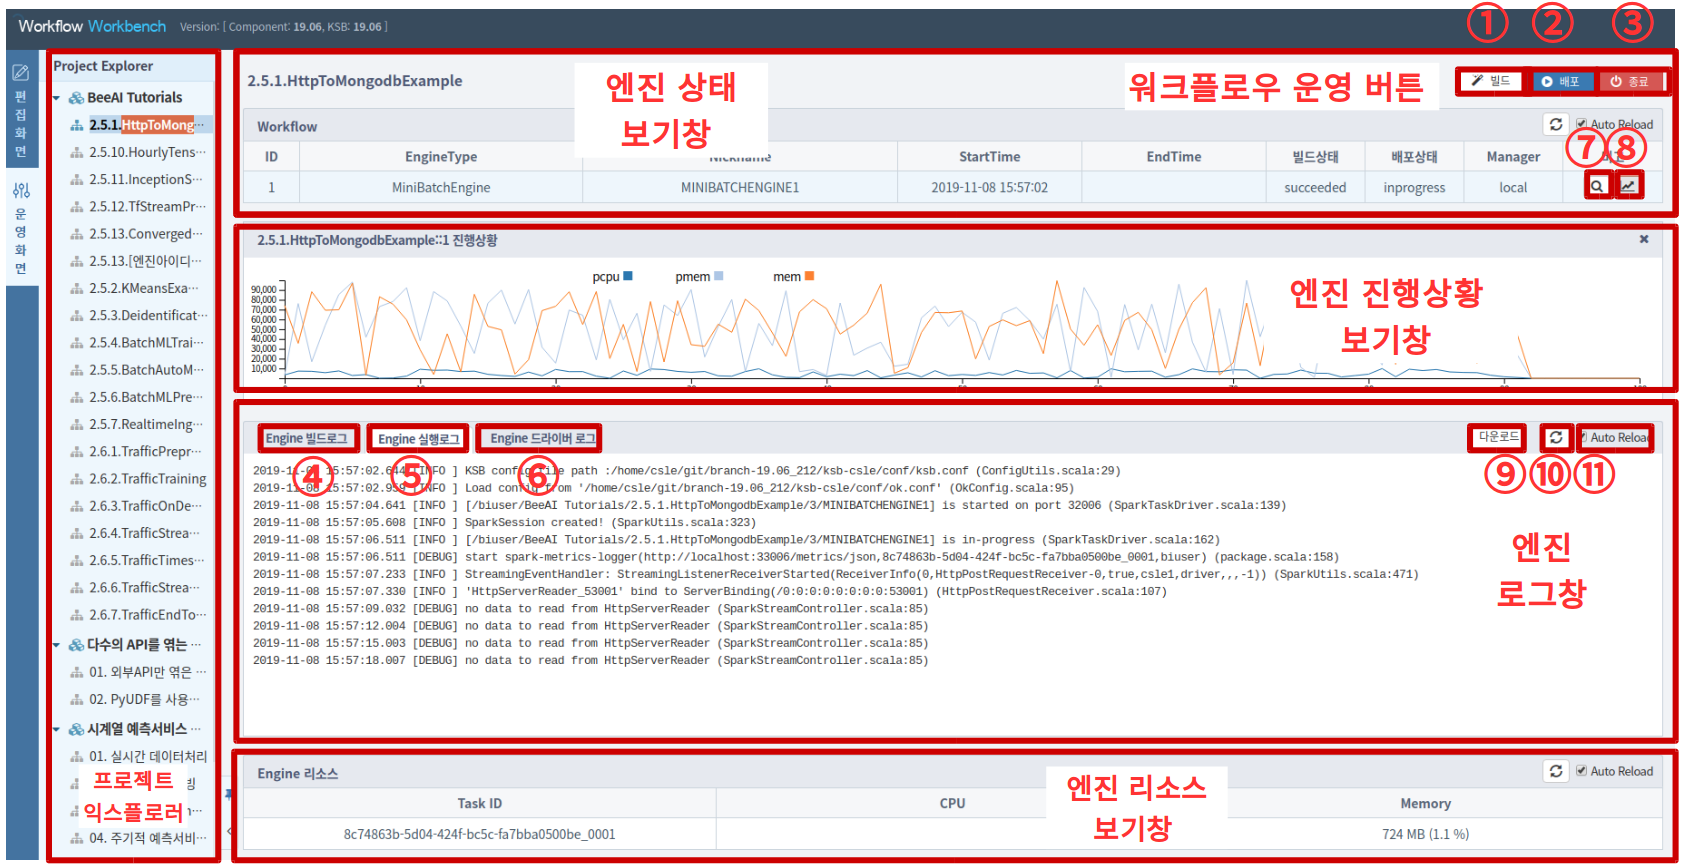This screenshot has height=867, width=1682.
Task: Refresh the Workflow engine status table
Action: 1555,124
